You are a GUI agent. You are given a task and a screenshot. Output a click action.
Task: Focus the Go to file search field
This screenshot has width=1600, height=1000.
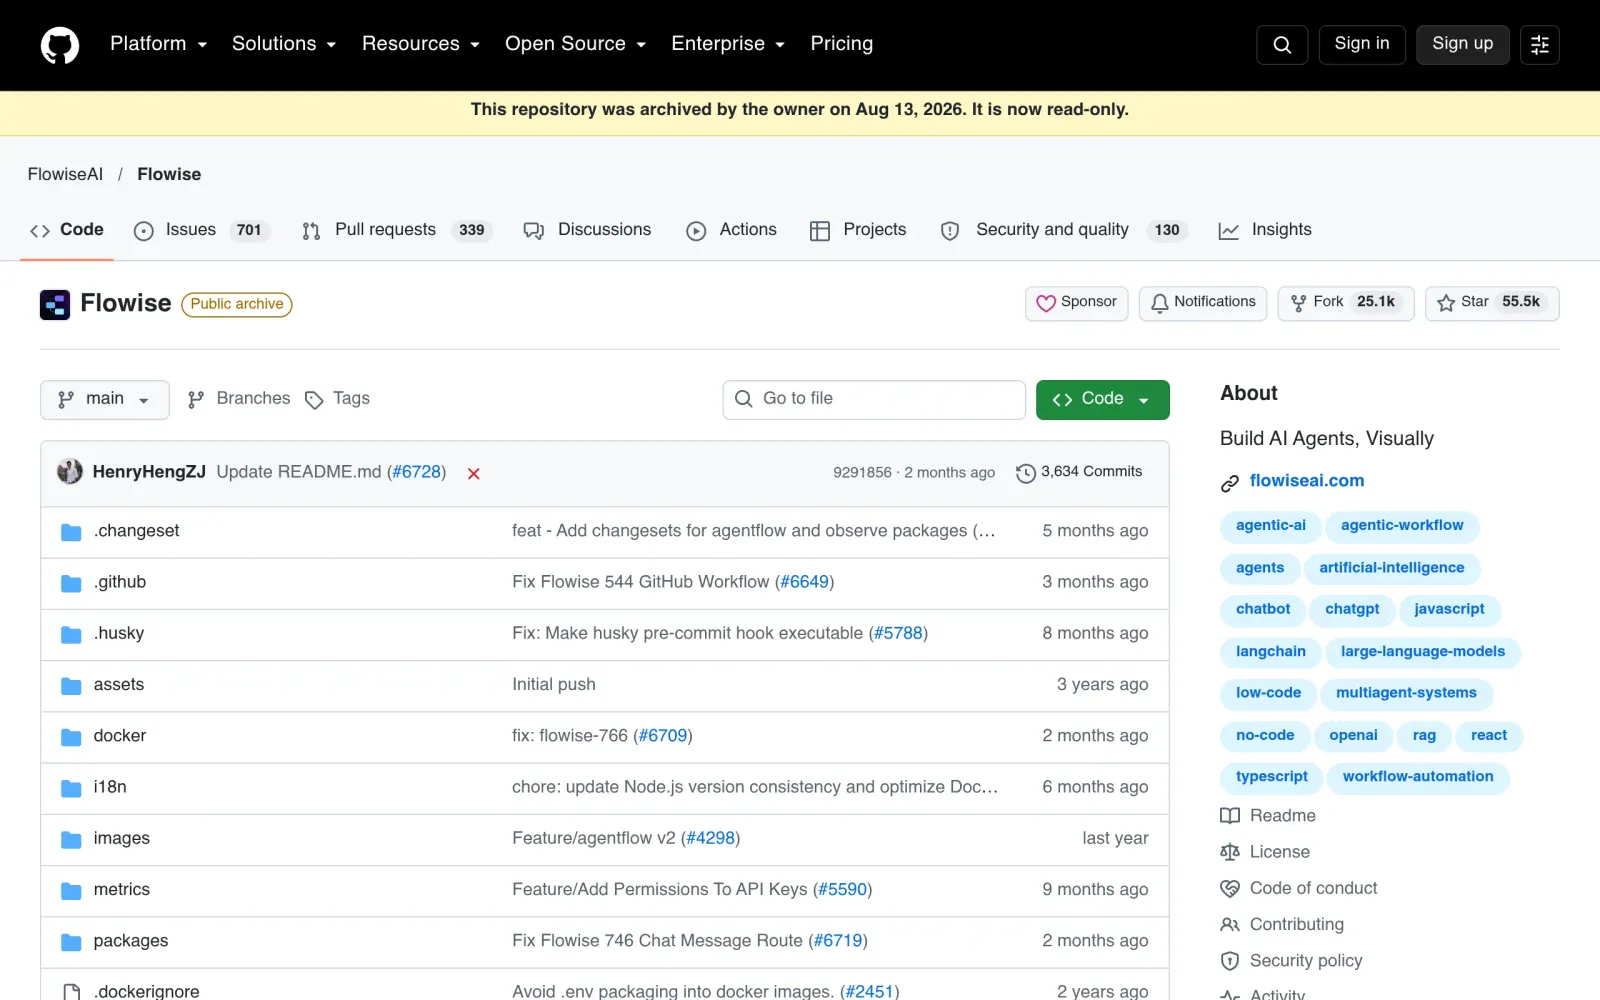874,400
